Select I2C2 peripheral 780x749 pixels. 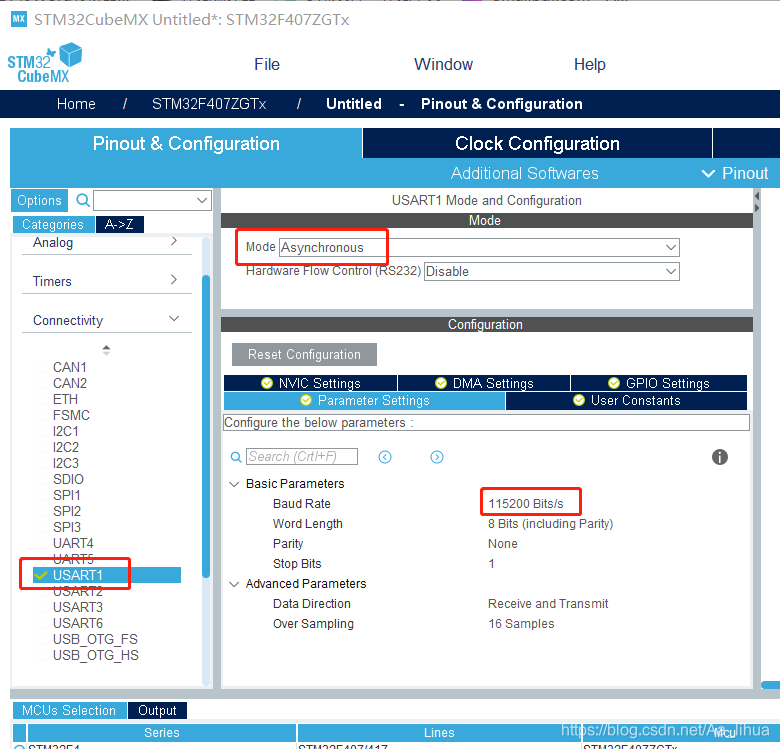pos(66,447)
